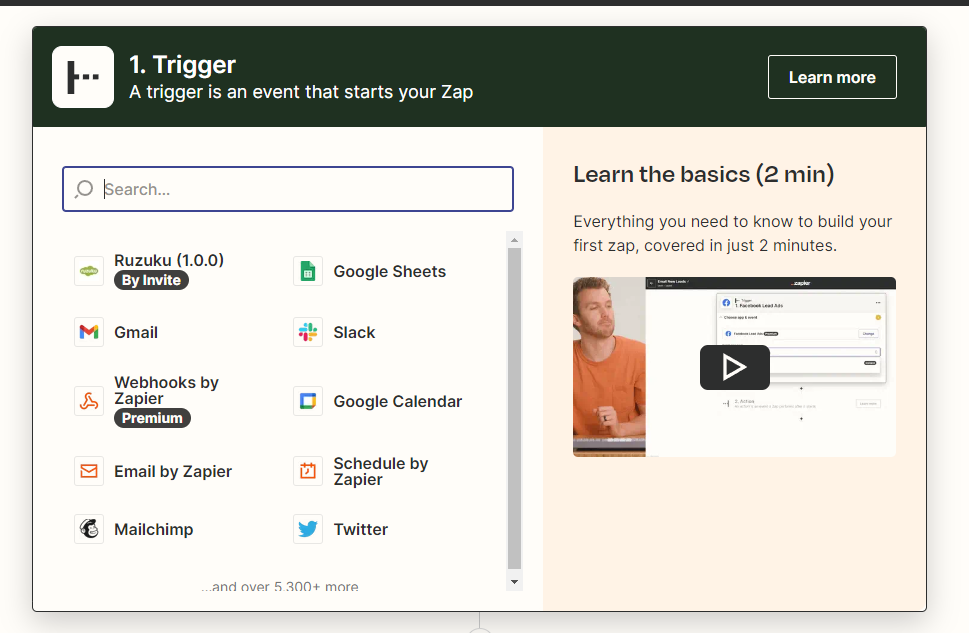Select Slack from the app list
The height and width of the screenshot is (633, 969).
coord(354,333)
